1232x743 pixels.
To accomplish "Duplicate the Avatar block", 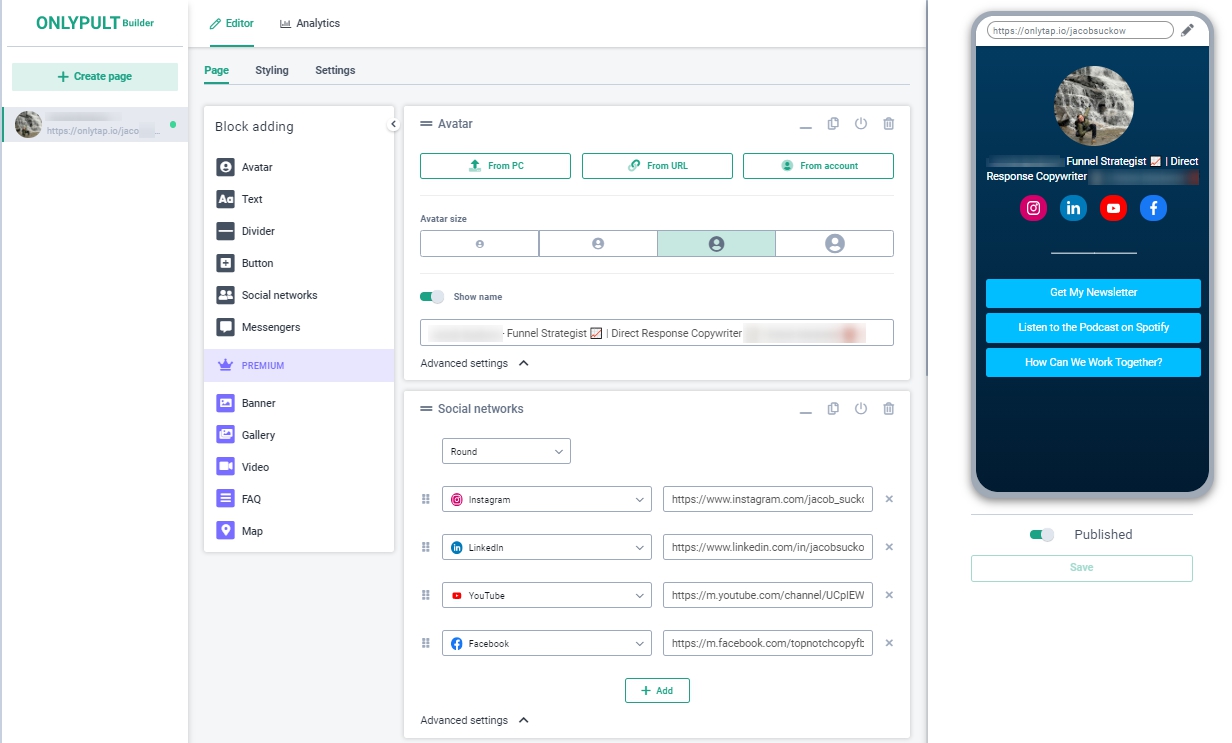I will click(x=833, y=124).
